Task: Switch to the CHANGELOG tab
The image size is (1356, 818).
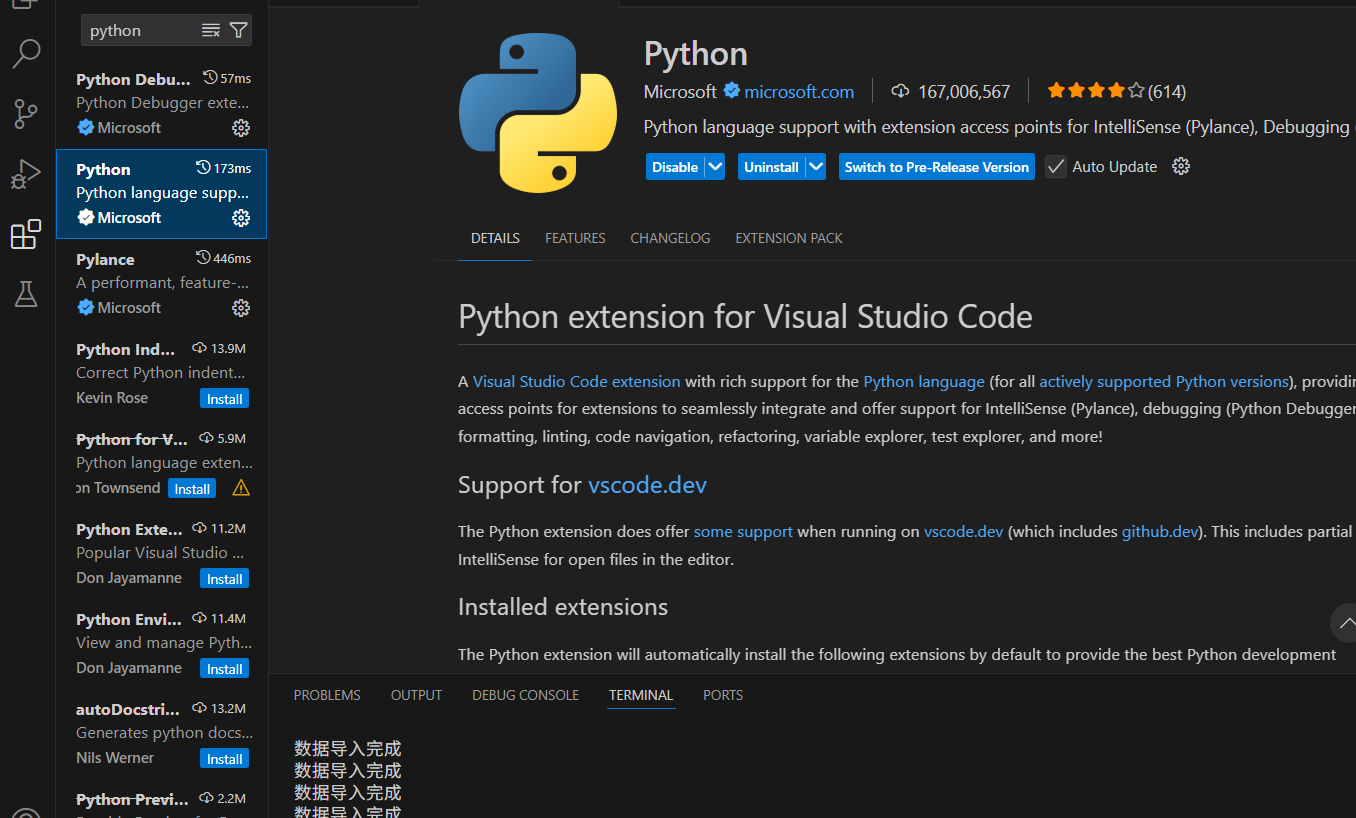Action: 670,238
